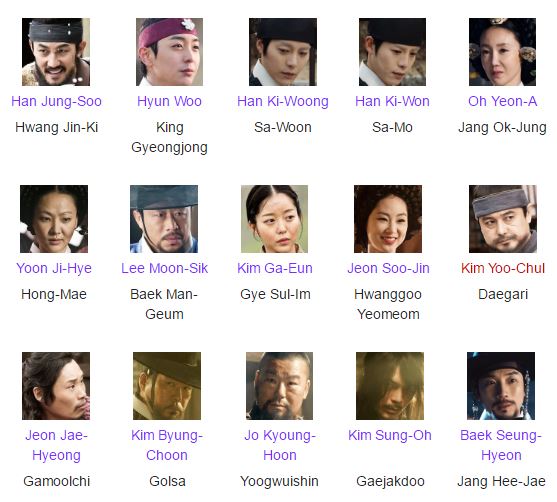Open the Han Ki-Woong actor link
This screenshot has height=502, width=557.
(283, 101)
